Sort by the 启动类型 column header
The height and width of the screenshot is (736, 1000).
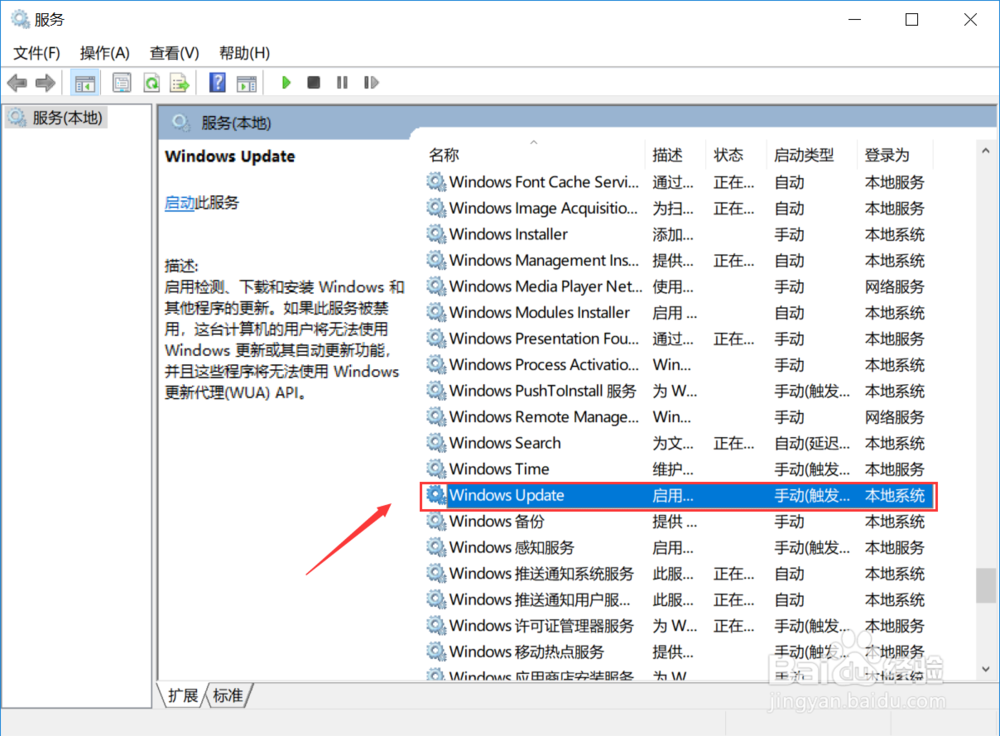point(812,155)
